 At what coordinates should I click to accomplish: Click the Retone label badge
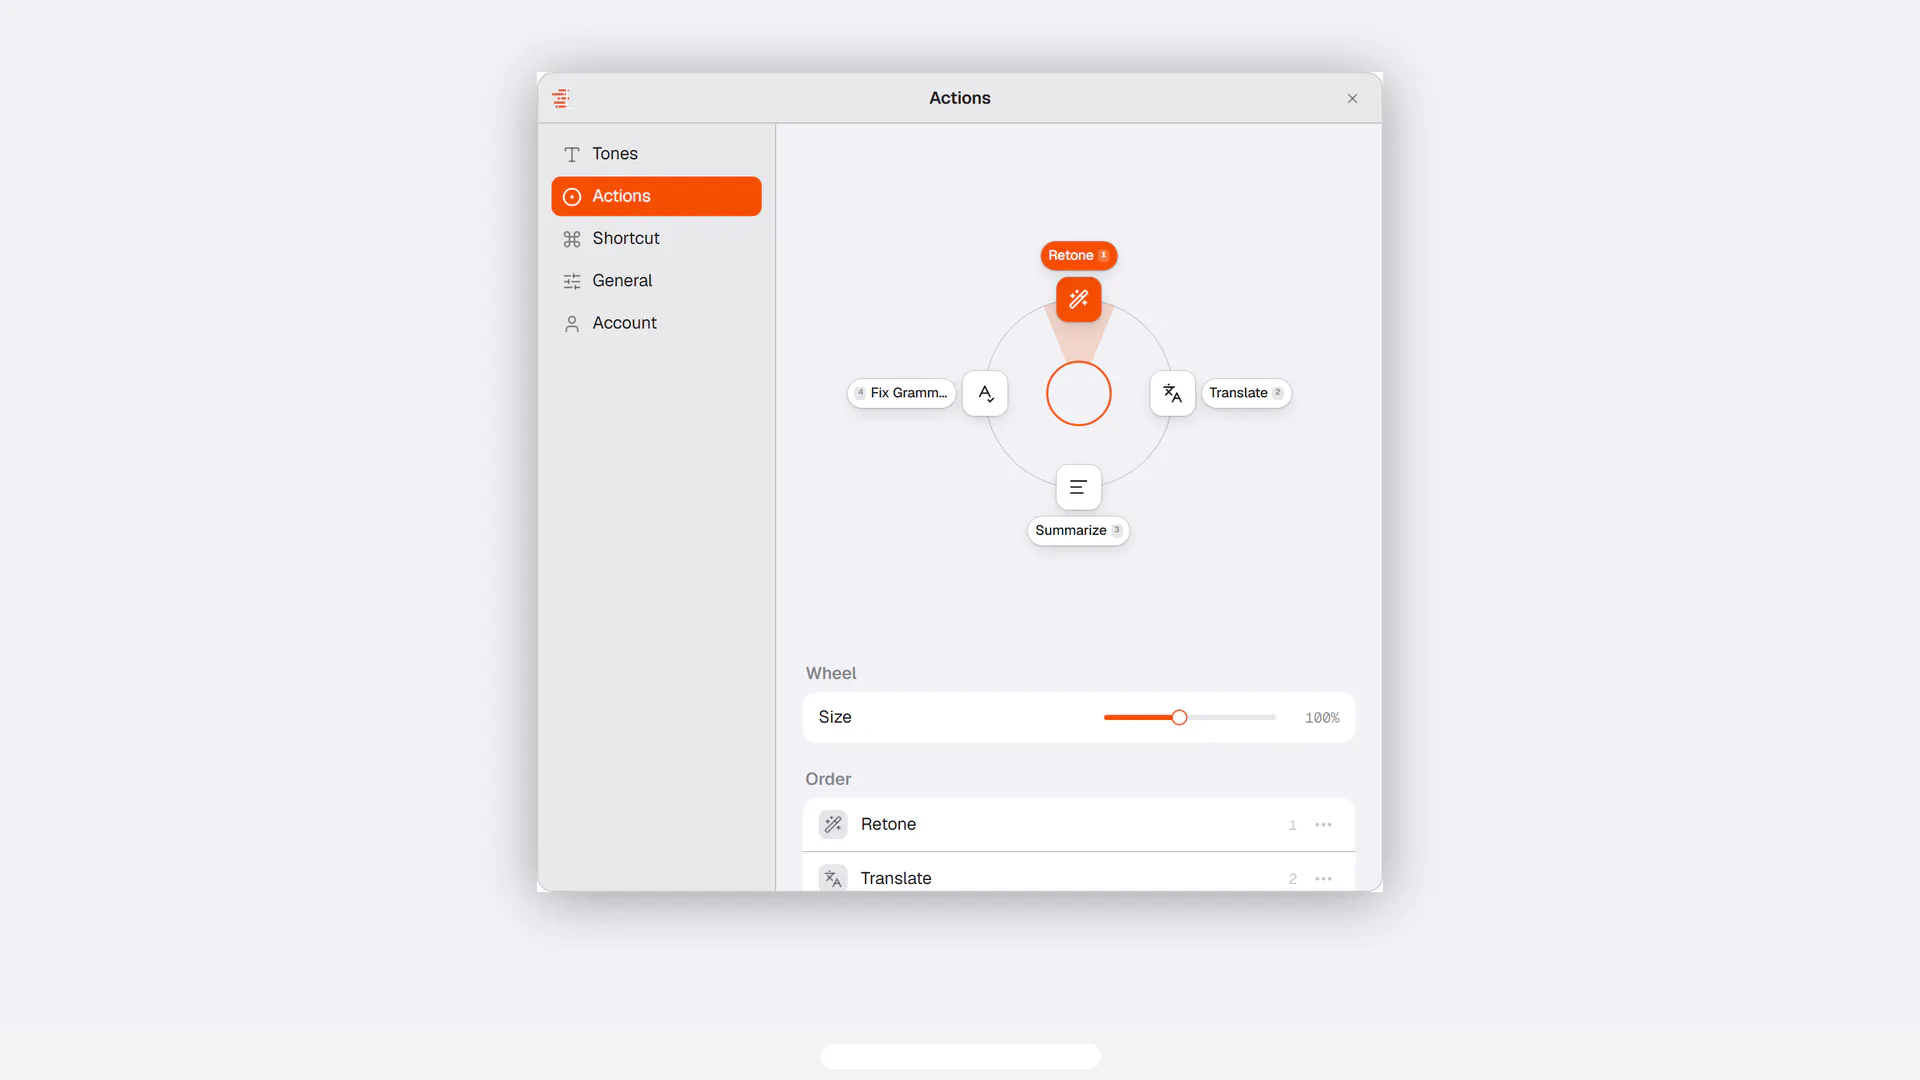[x=1078, y=255]
